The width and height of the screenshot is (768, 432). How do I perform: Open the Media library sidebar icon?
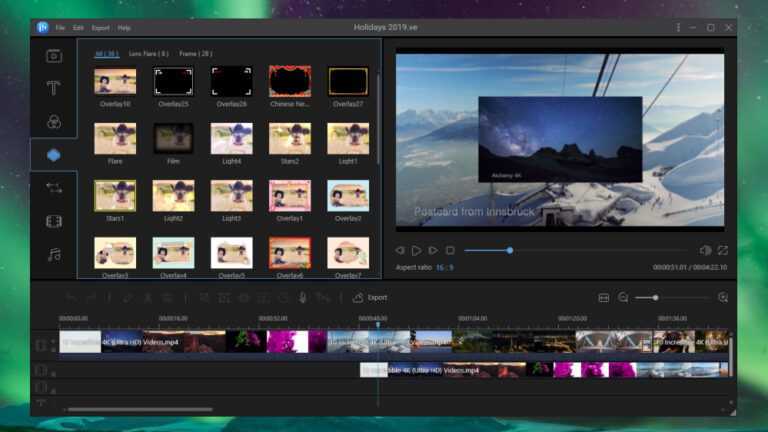(54, 56)
